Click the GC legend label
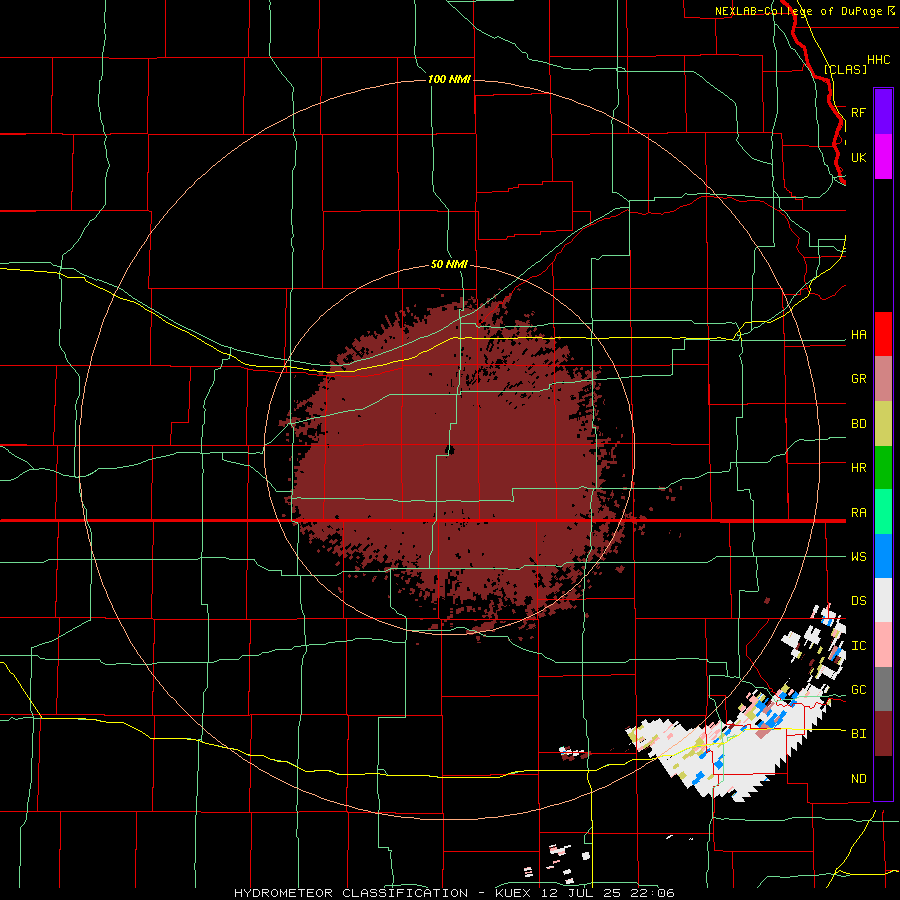This screenshot has height=900, width=900. point(858,690)
